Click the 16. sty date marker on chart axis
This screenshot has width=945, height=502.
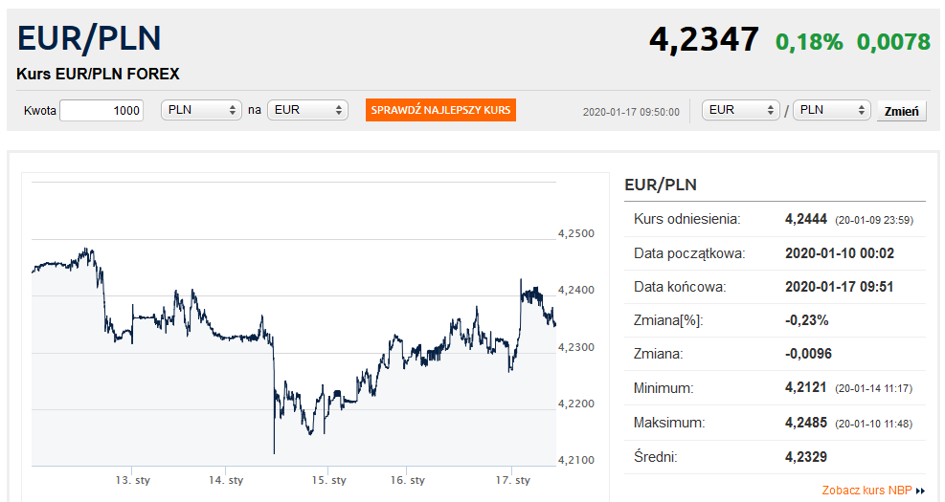[x=407, y=480]
